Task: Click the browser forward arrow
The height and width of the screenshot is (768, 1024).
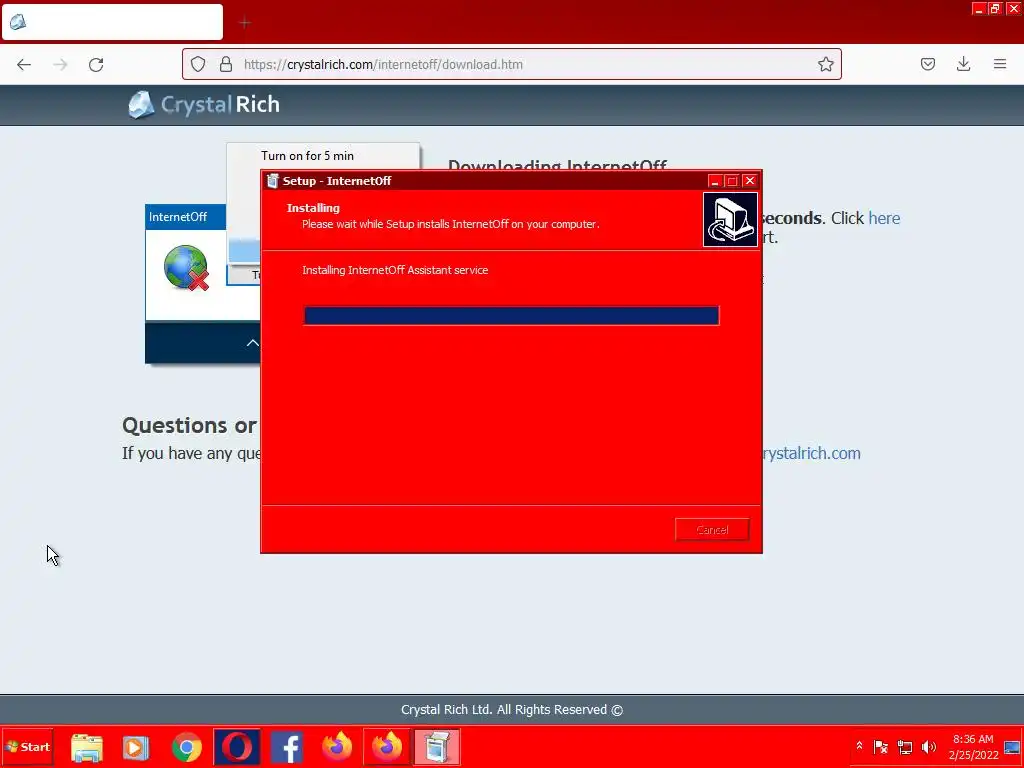Action: (x=60, y=65)
